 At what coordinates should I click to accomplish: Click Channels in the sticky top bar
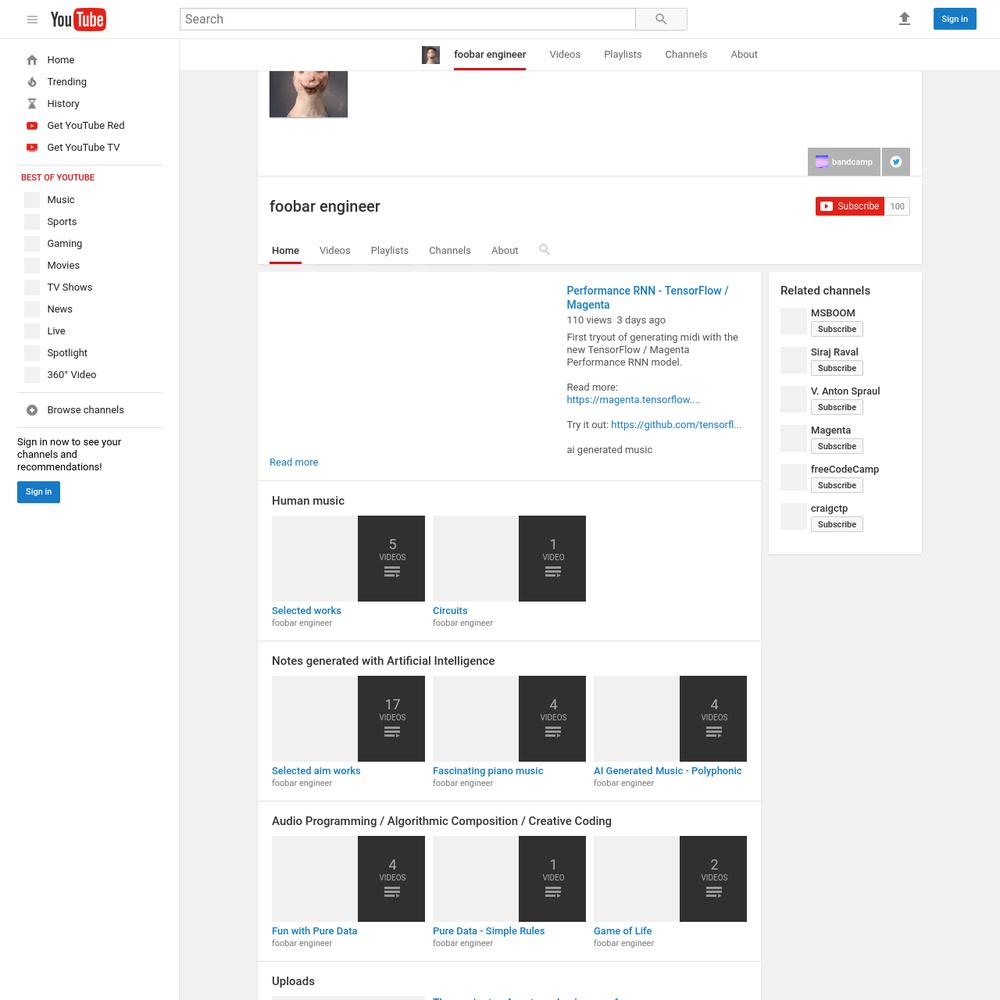[686, 55]
